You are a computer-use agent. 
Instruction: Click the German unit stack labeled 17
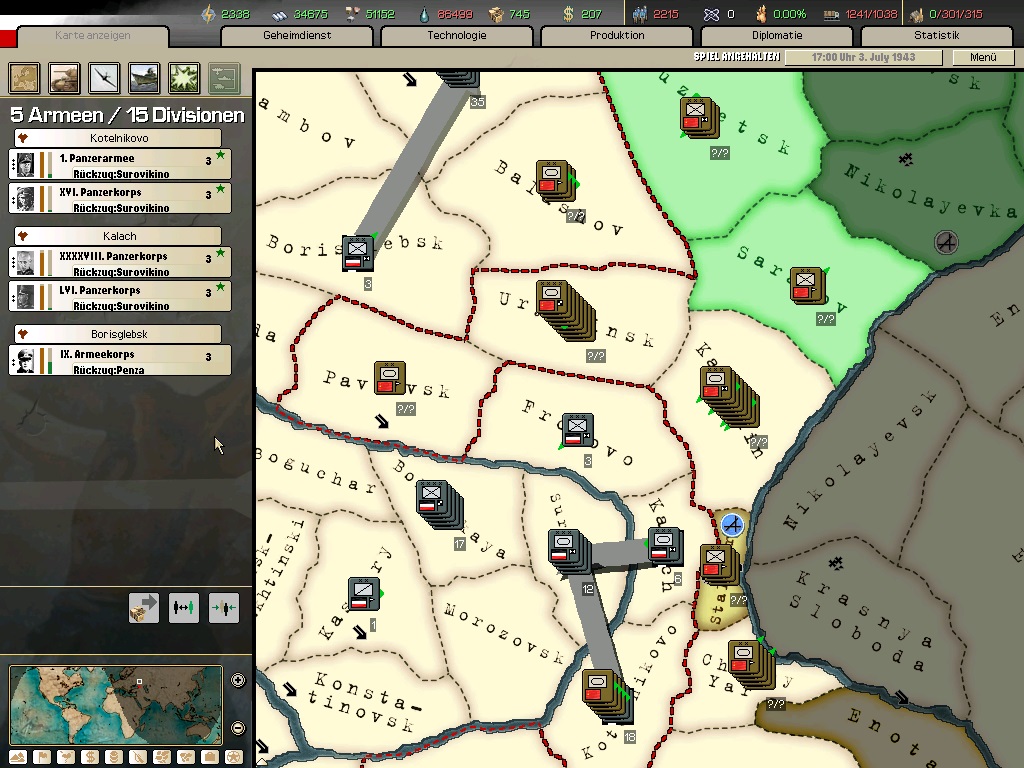click(x=440, y=505)
